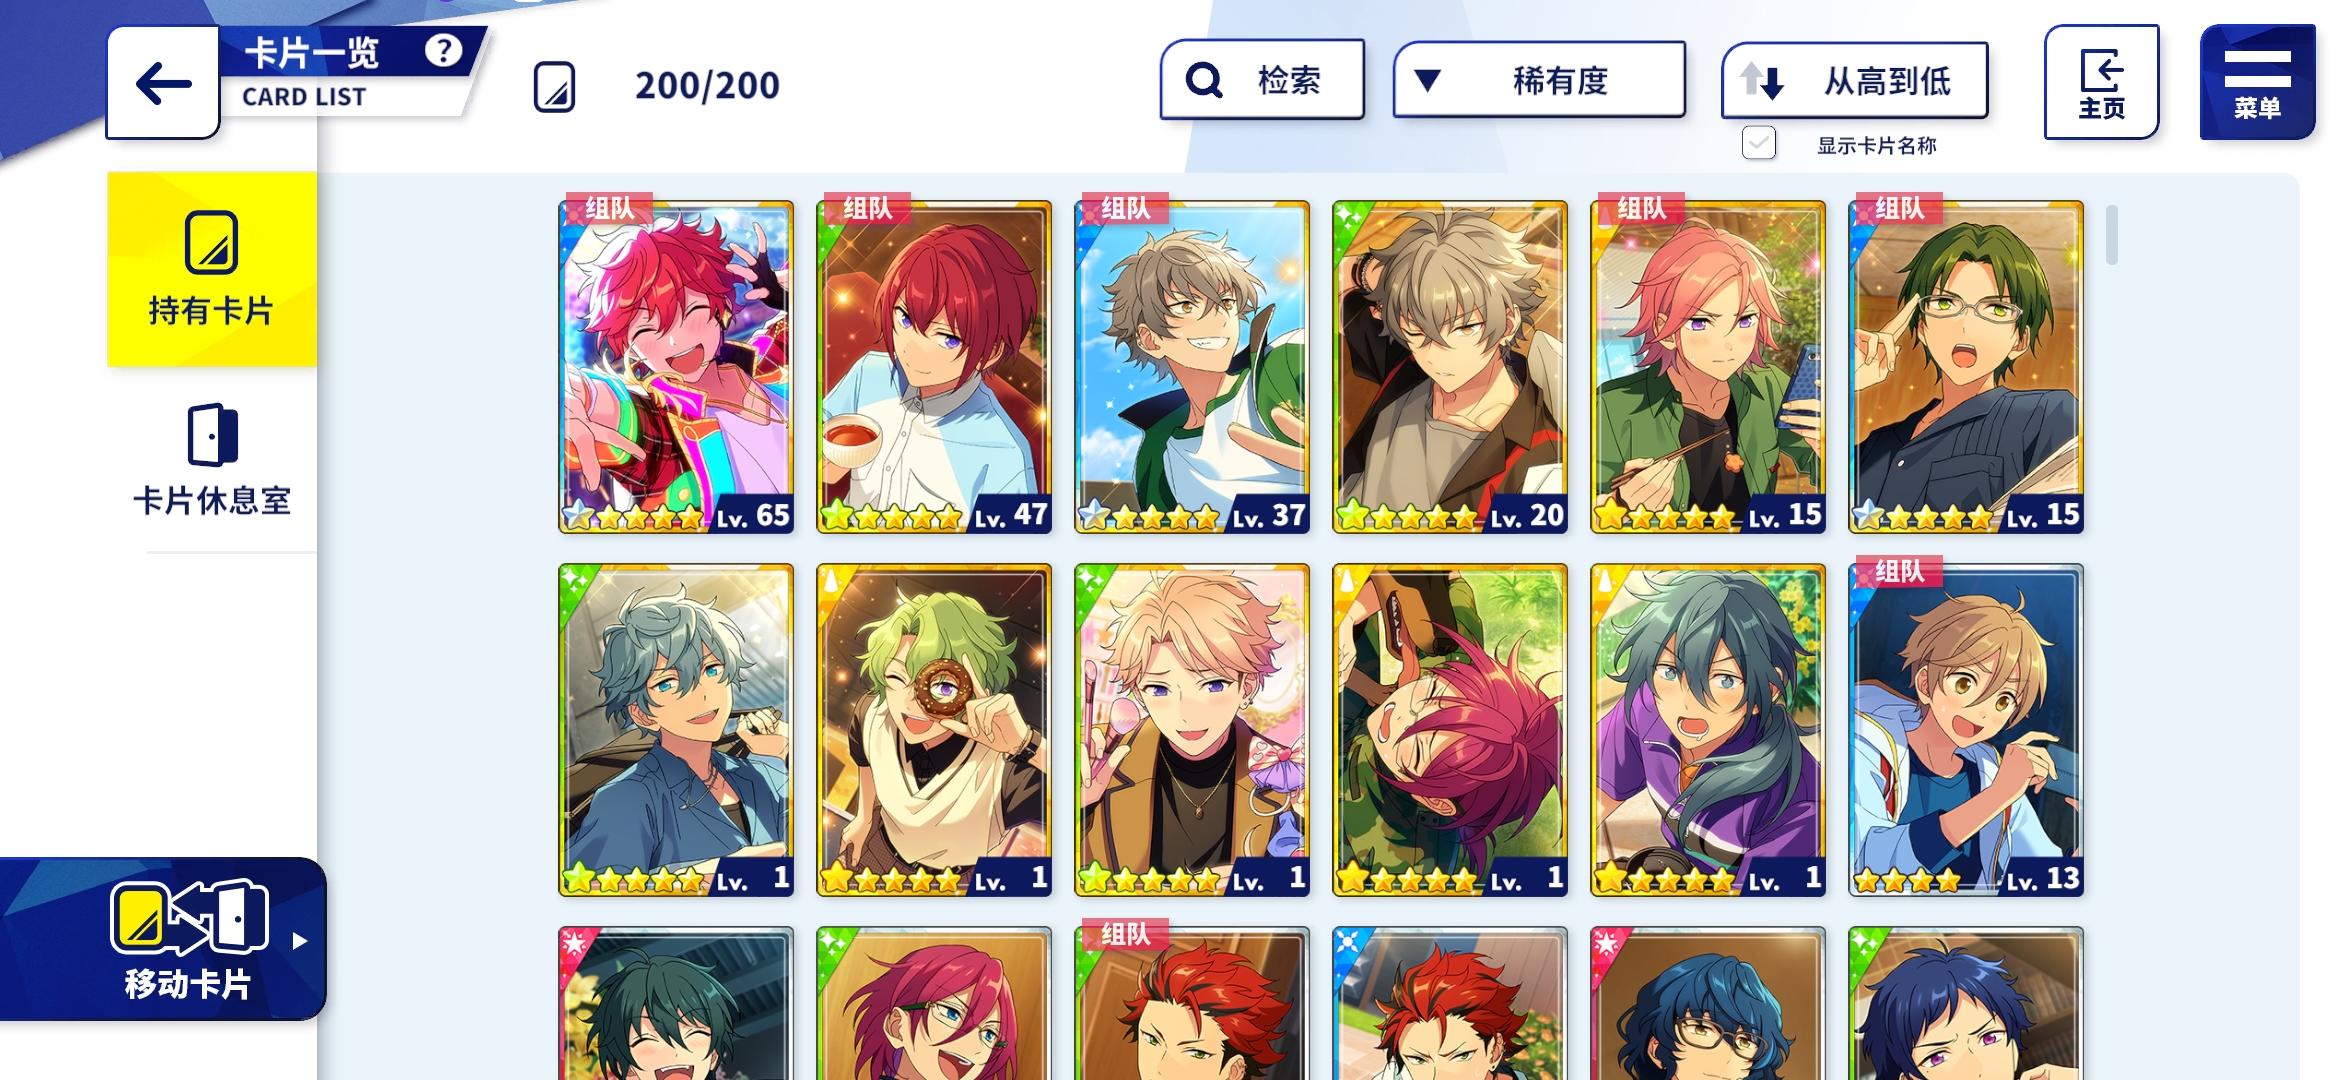Open the 菜单 hamburger menu
2340x1080 pixels.
click(2257, 82)
